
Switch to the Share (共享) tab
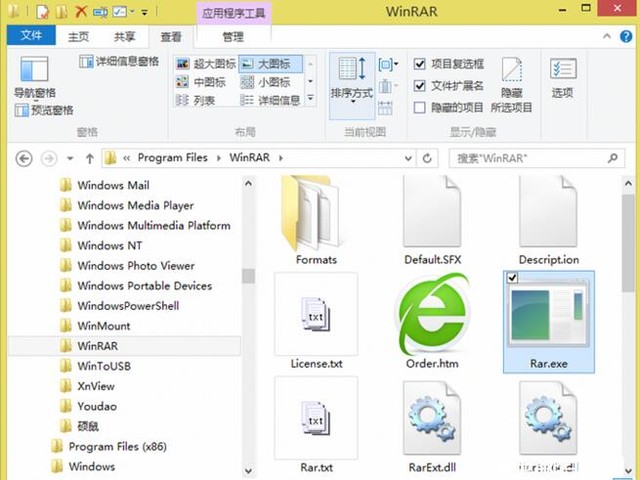pyautogui.click(x=124, y=37)
